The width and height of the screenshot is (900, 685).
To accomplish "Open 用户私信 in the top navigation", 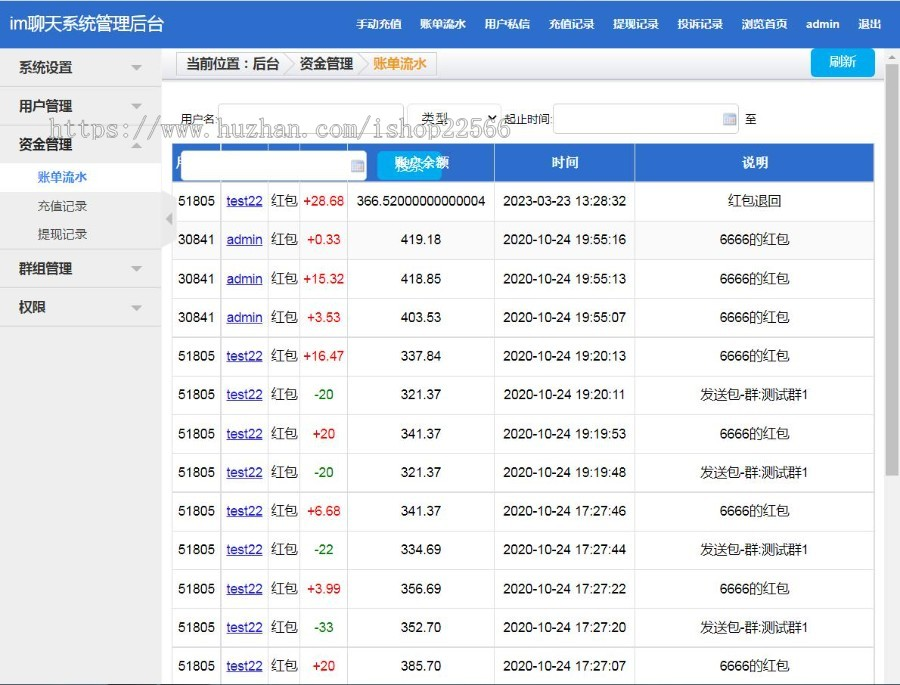I will (x=507, y=24).
